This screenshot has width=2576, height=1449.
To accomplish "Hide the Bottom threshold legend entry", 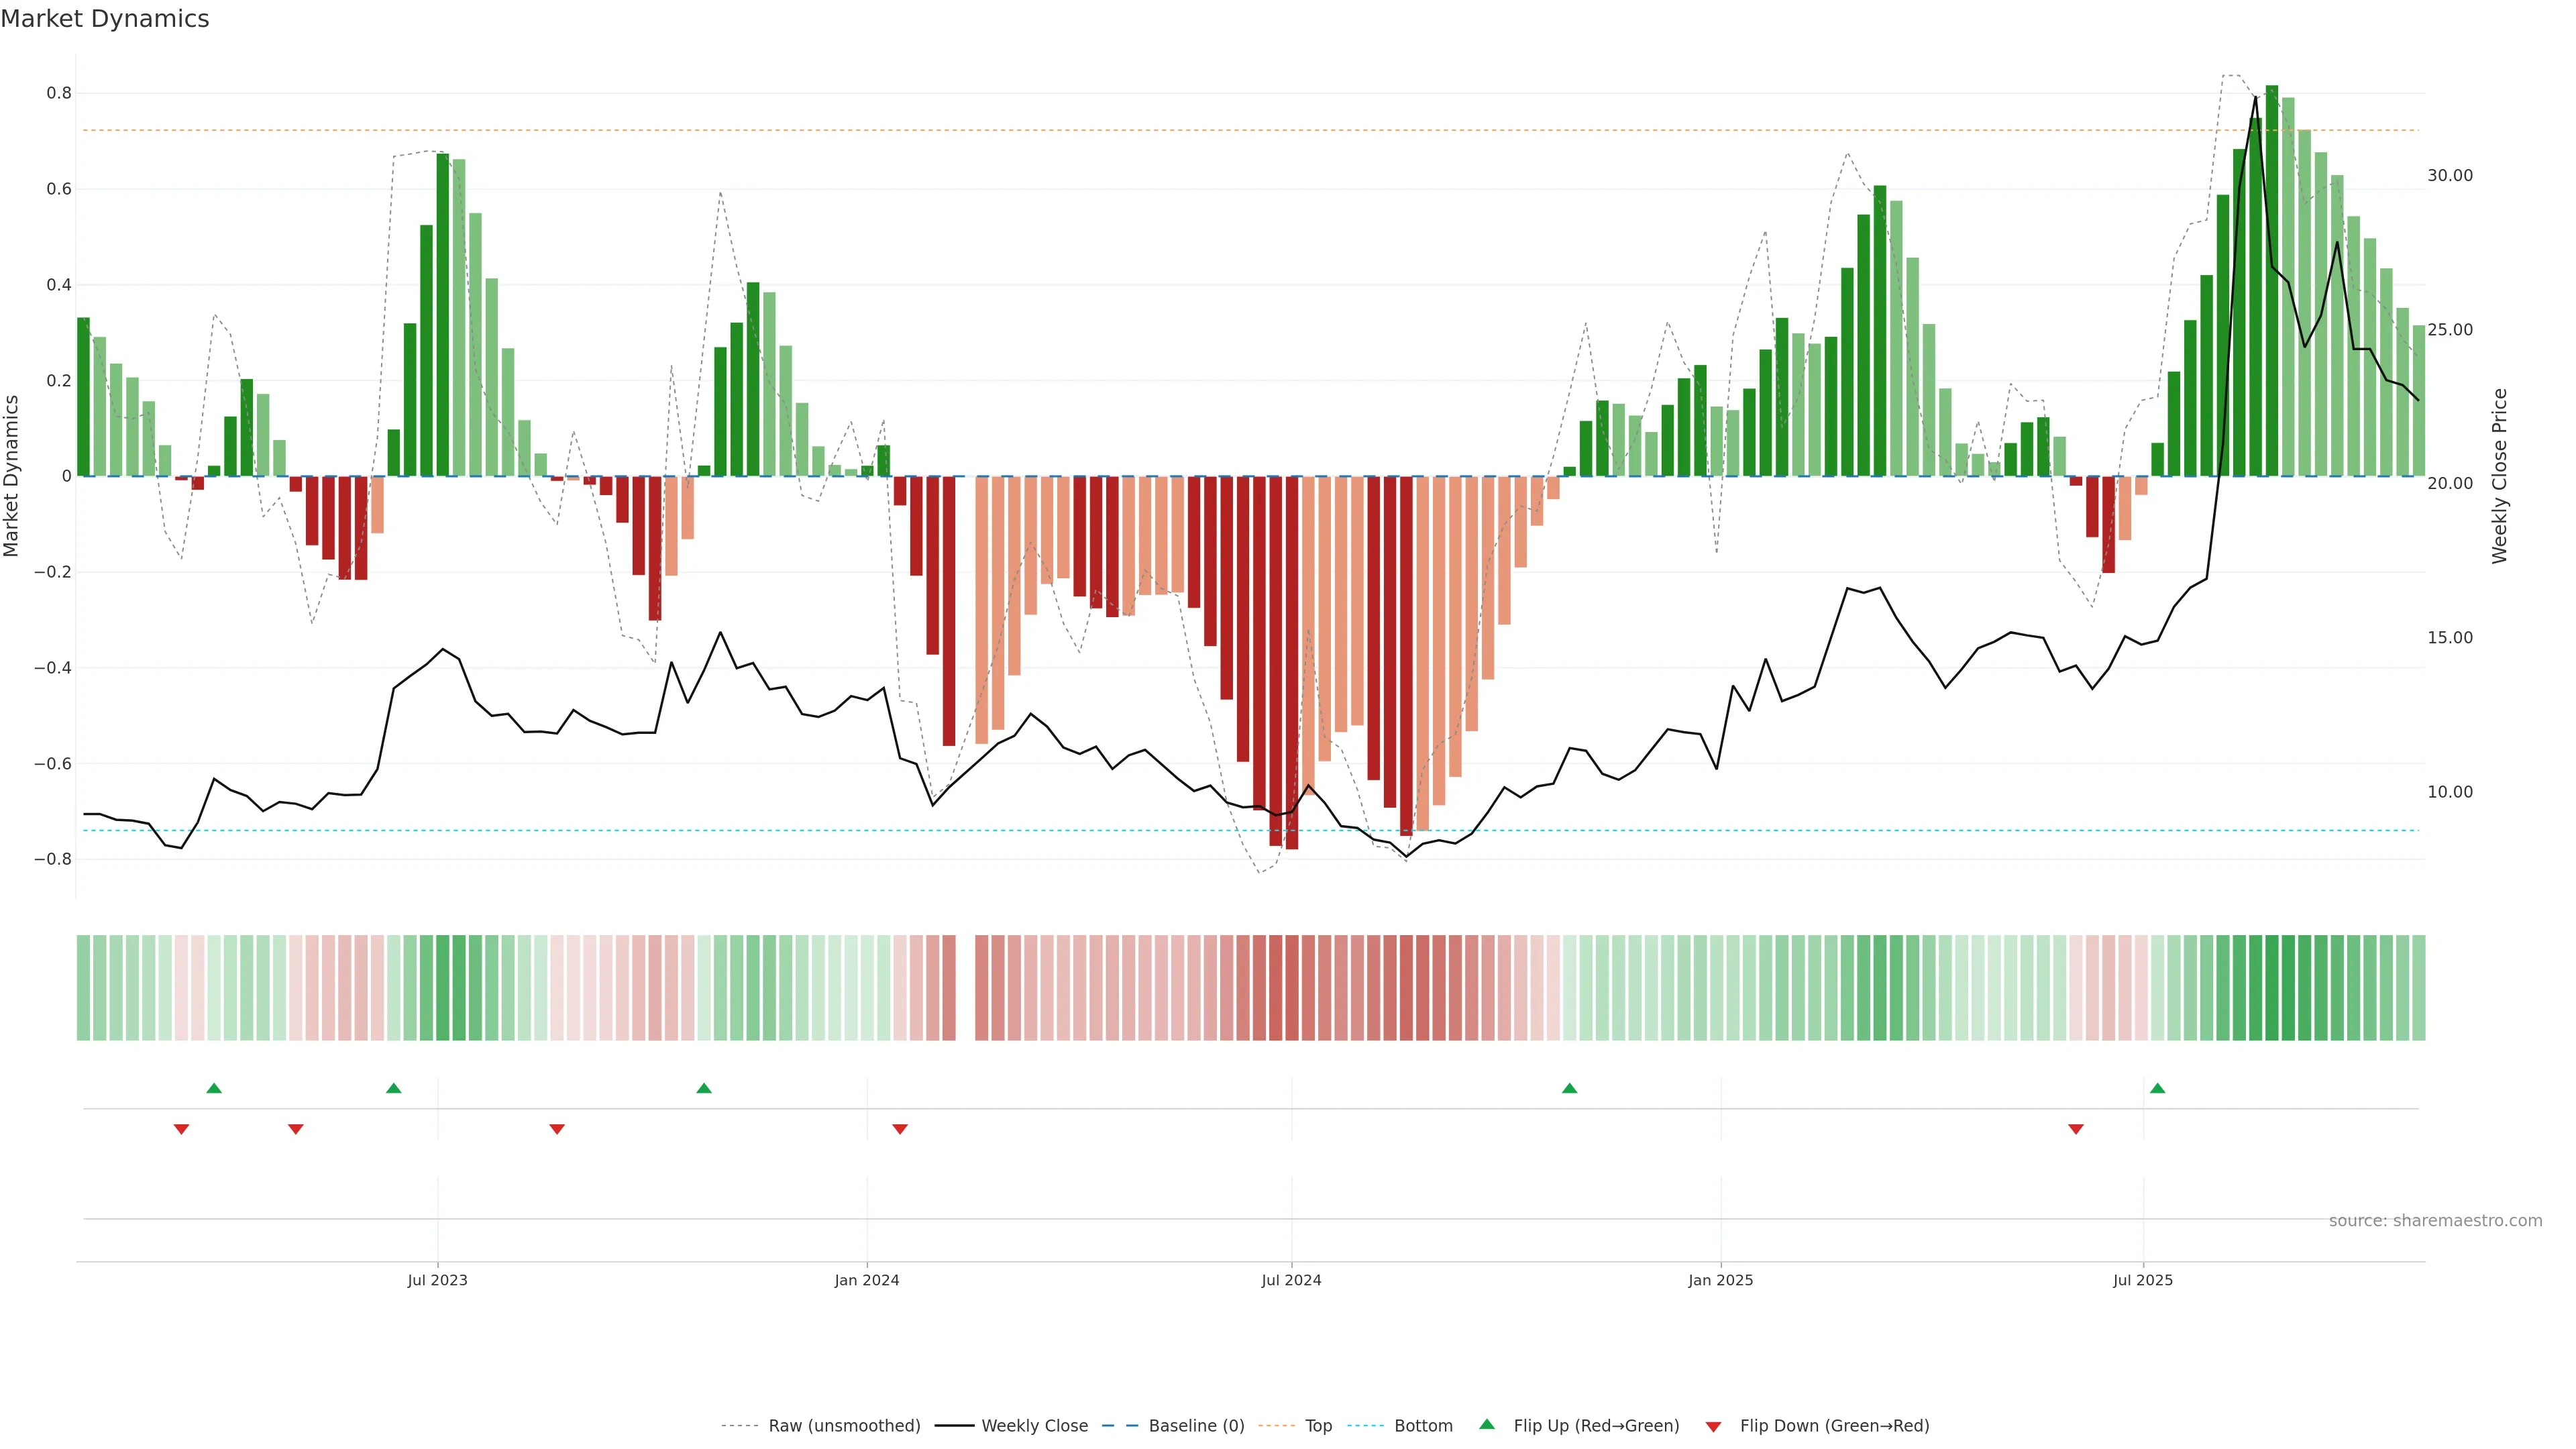I will coord(1423,1426).
